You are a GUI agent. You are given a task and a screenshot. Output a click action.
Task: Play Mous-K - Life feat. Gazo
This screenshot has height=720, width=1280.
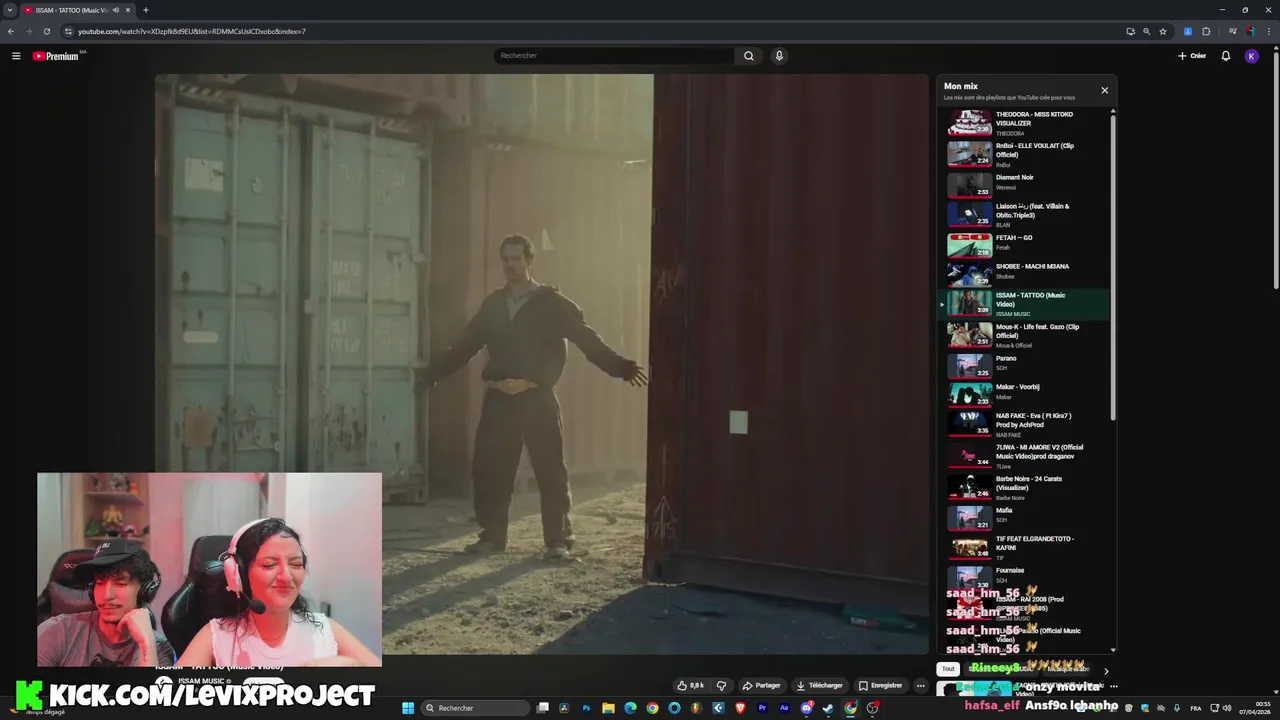1025,335
